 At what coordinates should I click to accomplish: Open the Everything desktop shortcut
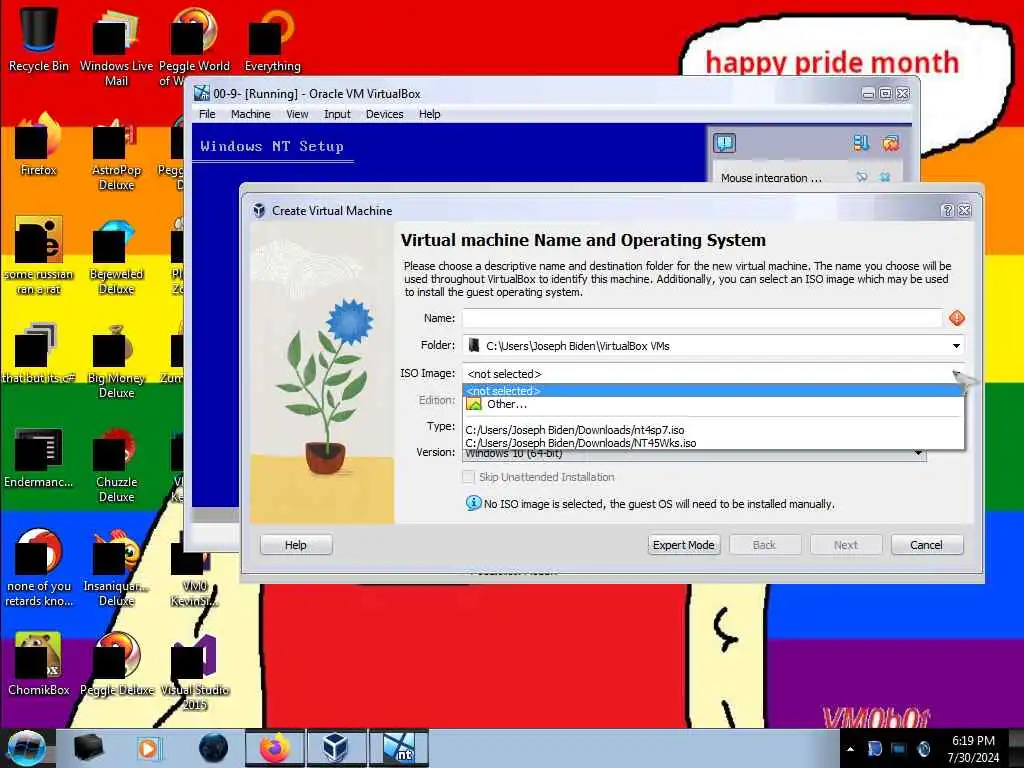point(272,39)
